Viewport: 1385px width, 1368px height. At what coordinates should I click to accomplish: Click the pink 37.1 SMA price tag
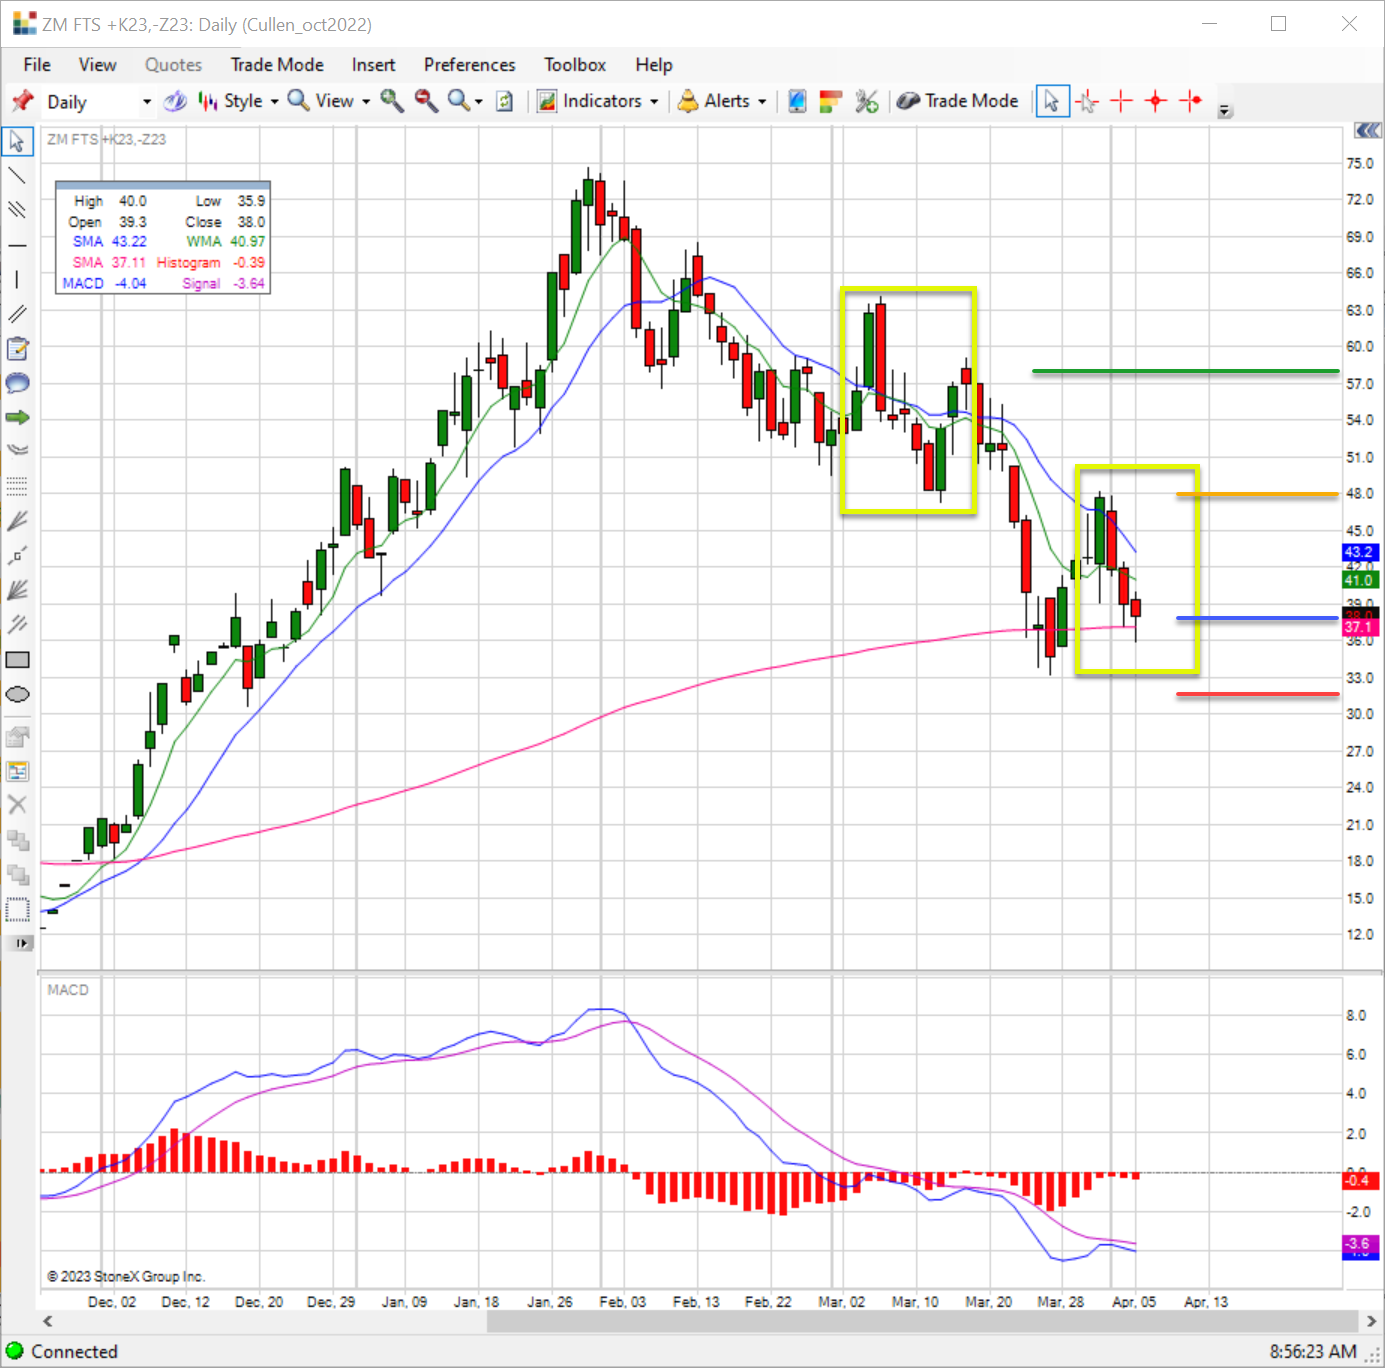1359,627
